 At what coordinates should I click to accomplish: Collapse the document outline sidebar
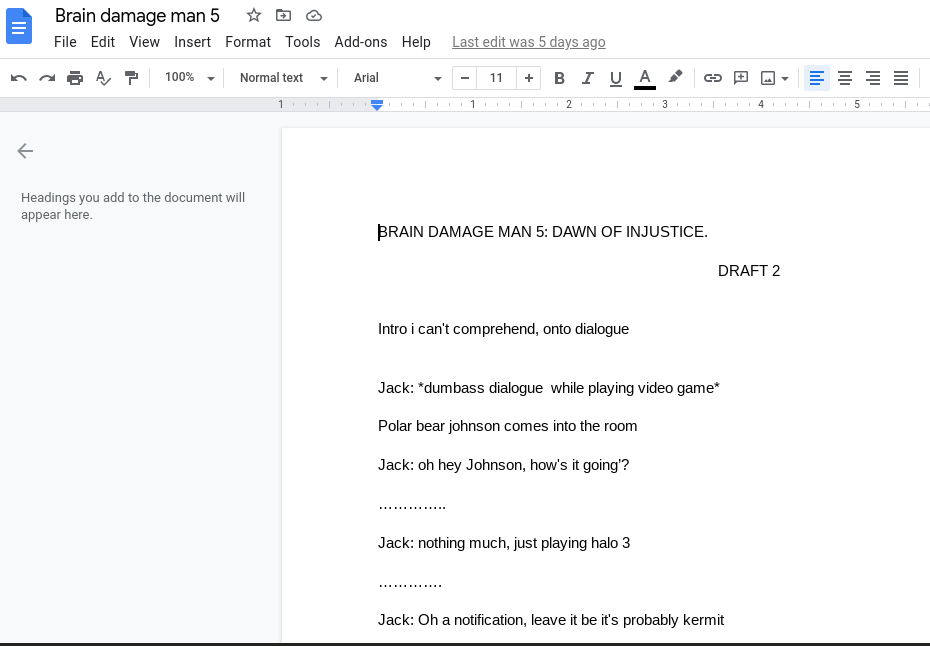[x=25, y=151]
